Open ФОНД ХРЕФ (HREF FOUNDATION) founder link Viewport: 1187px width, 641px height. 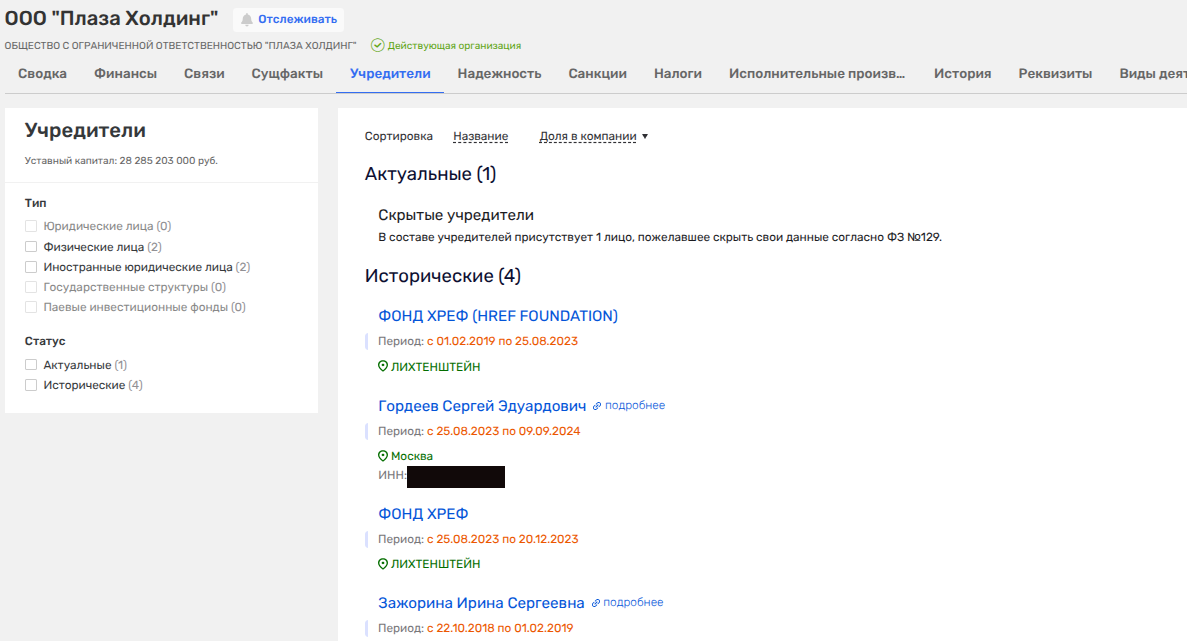498,316
